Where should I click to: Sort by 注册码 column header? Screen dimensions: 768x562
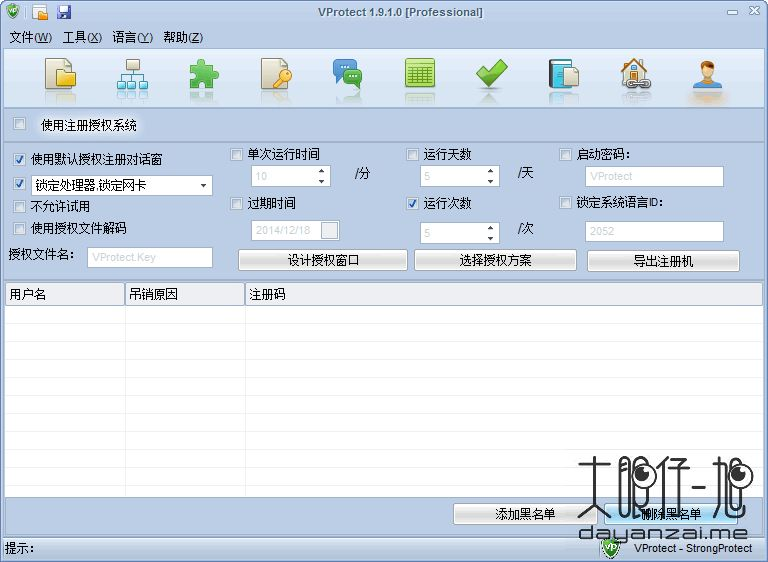pyautogui.click(x=504, y=294)
